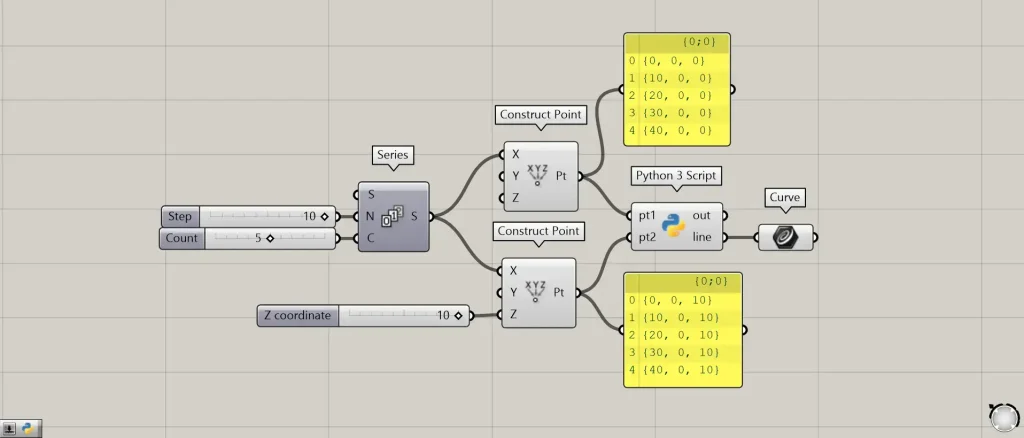1024x438 pixels.
Task: Click the Step slider diamond grip
Action: pos(324,216)
